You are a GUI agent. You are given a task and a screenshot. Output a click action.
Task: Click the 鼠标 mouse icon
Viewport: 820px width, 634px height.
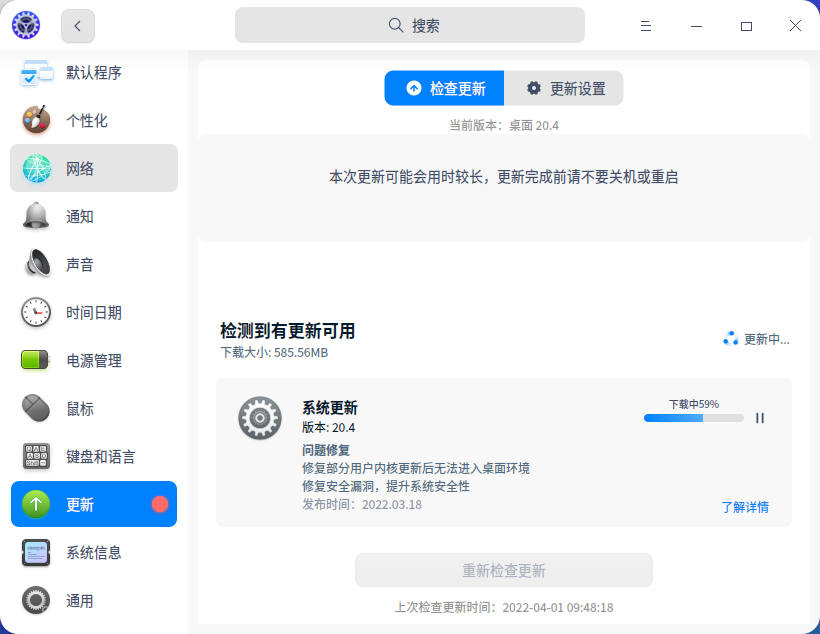point(36,408)
